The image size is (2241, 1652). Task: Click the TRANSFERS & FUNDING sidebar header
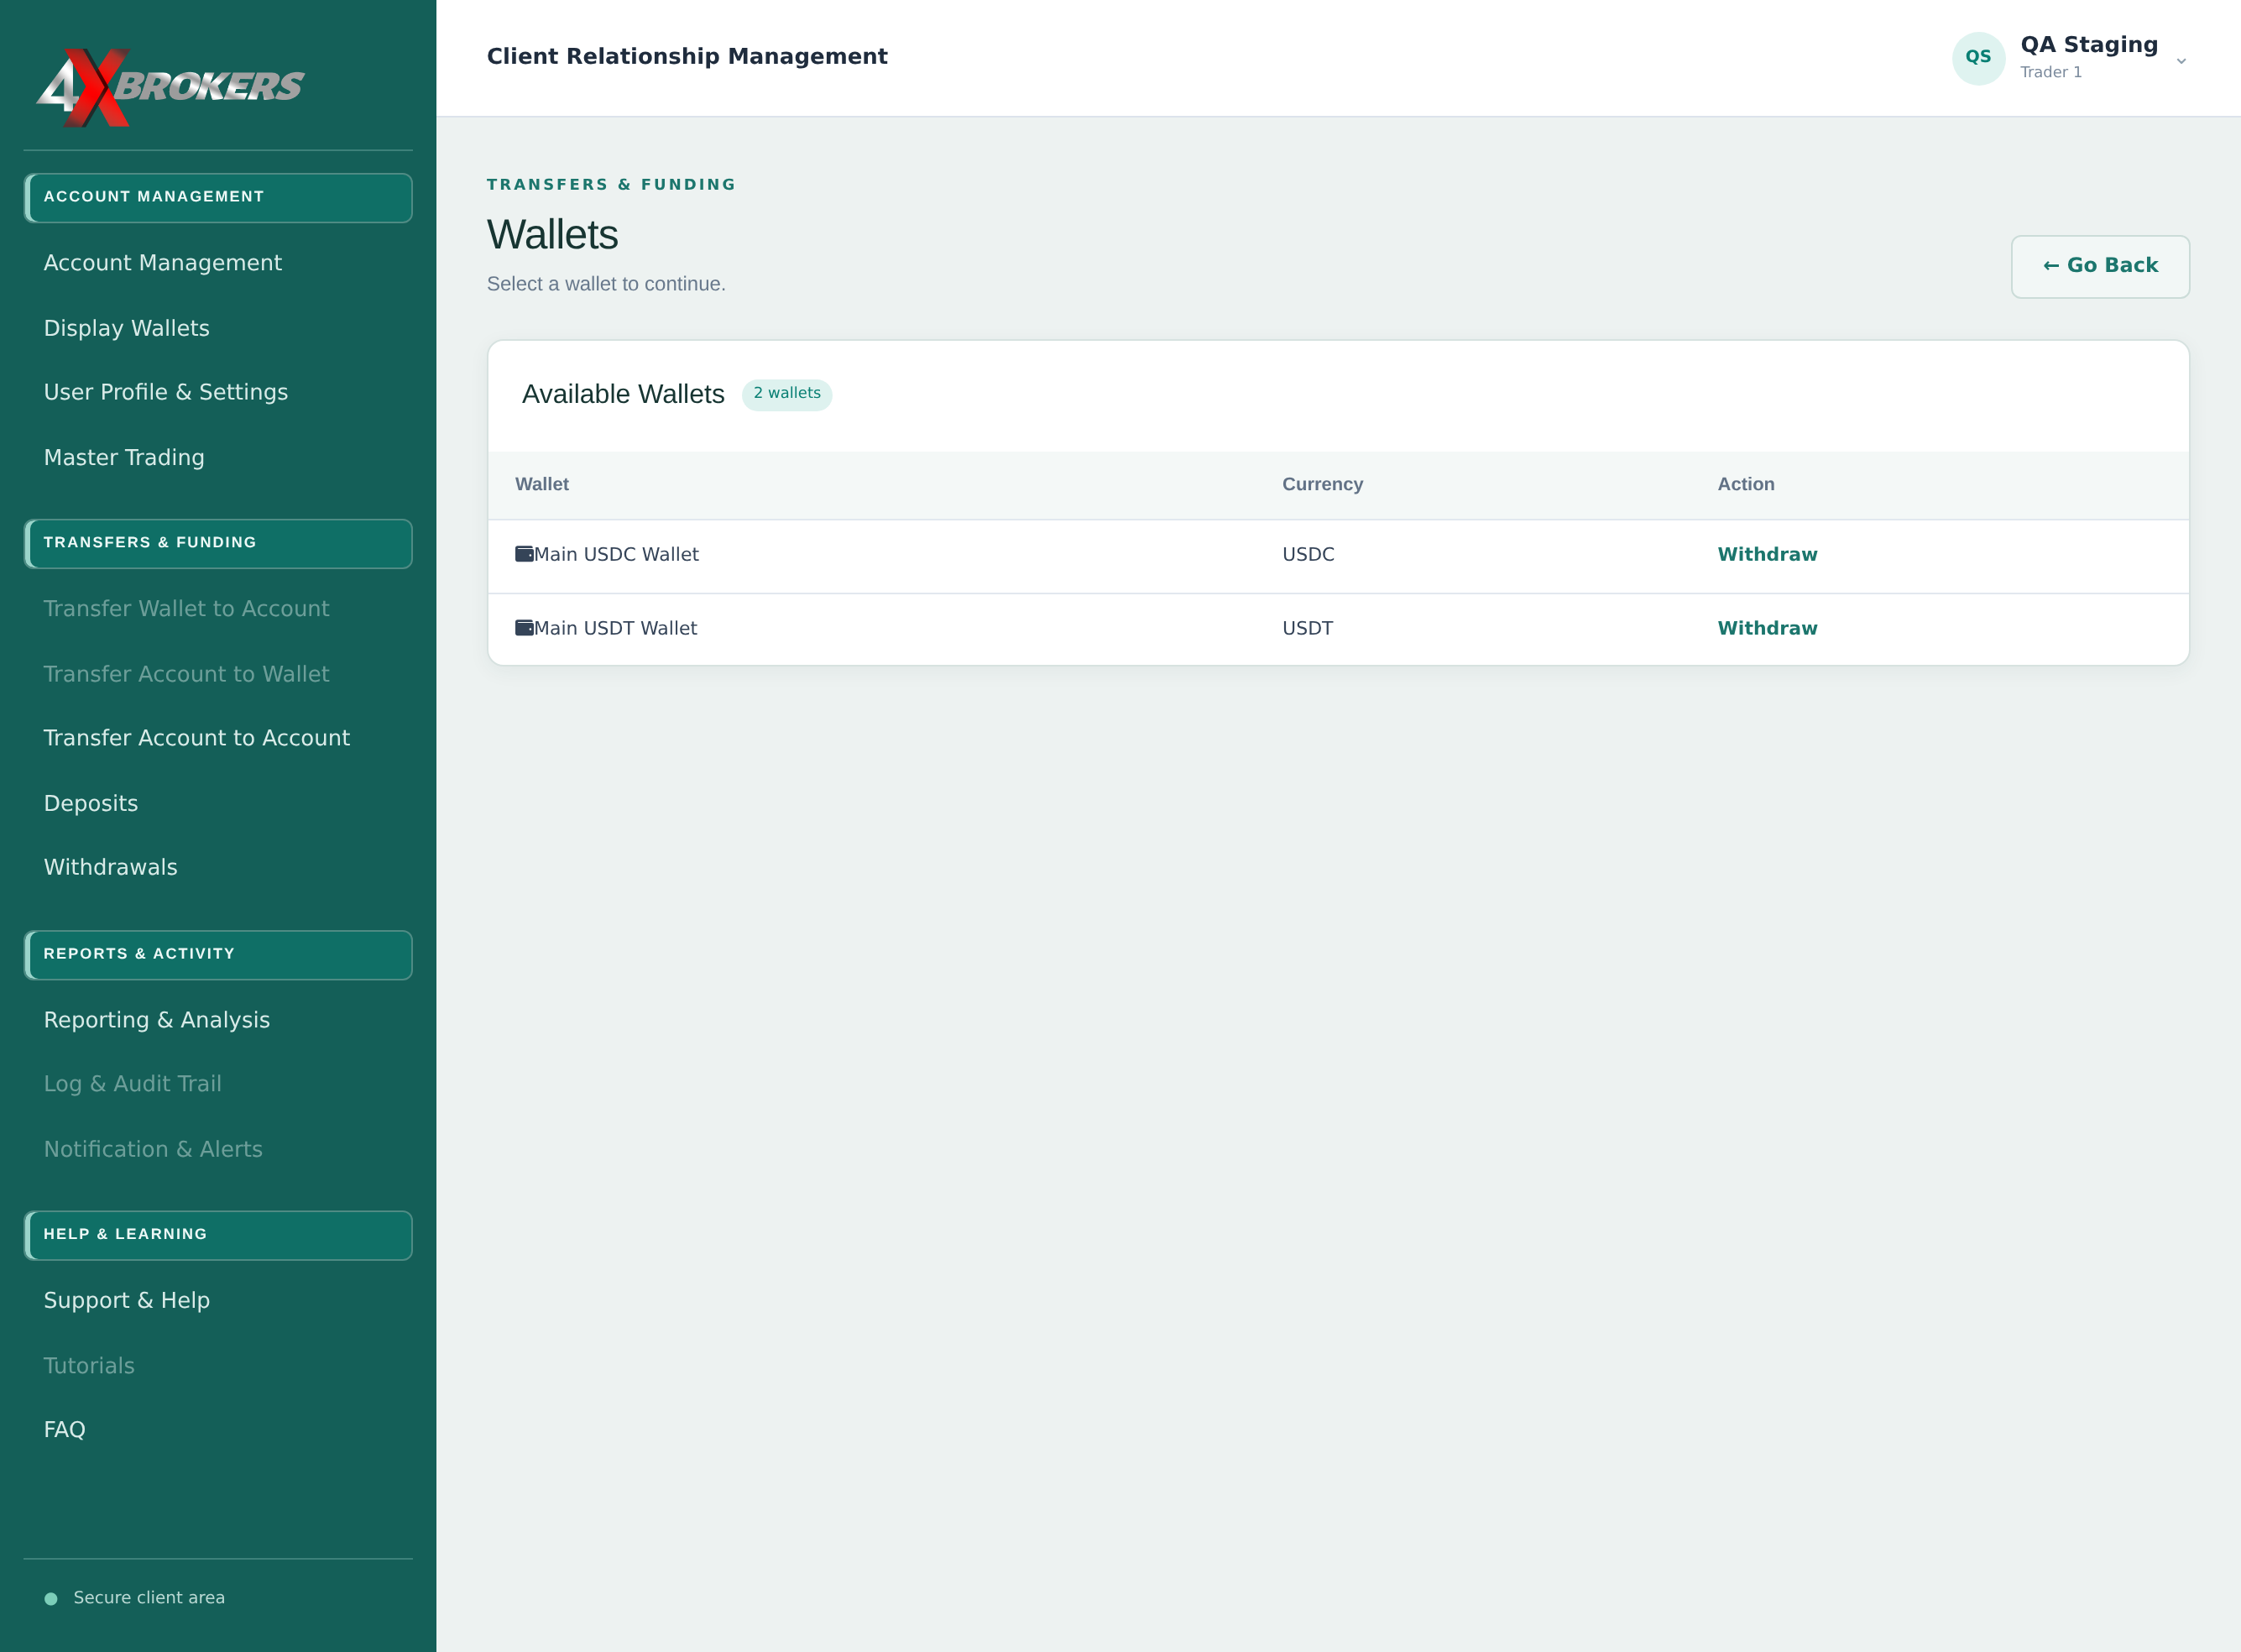click(x=218, y=544)
